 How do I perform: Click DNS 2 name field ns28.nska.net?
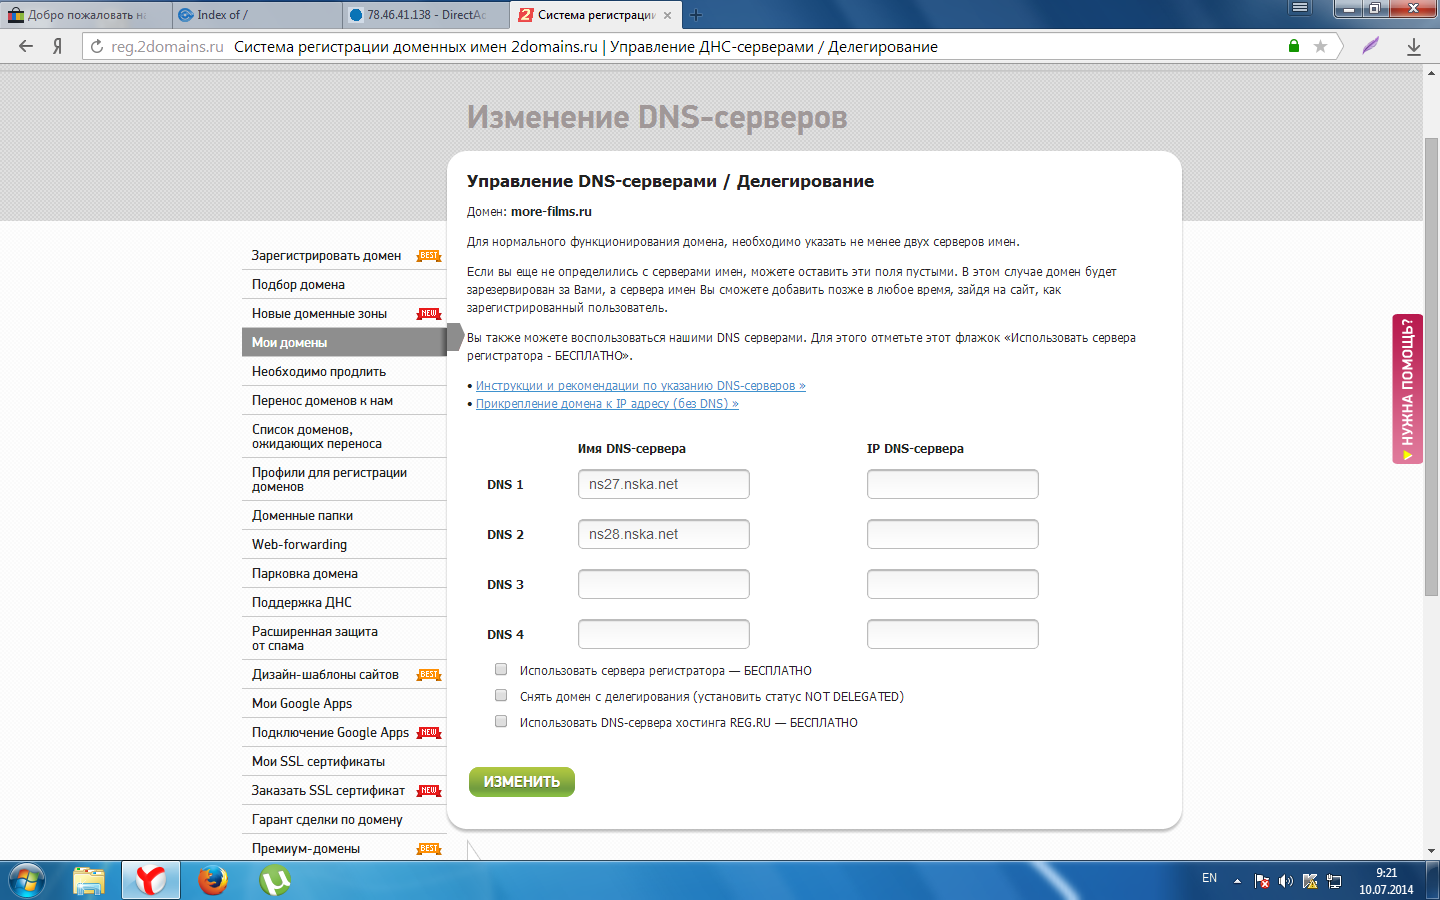click(664, 534)
